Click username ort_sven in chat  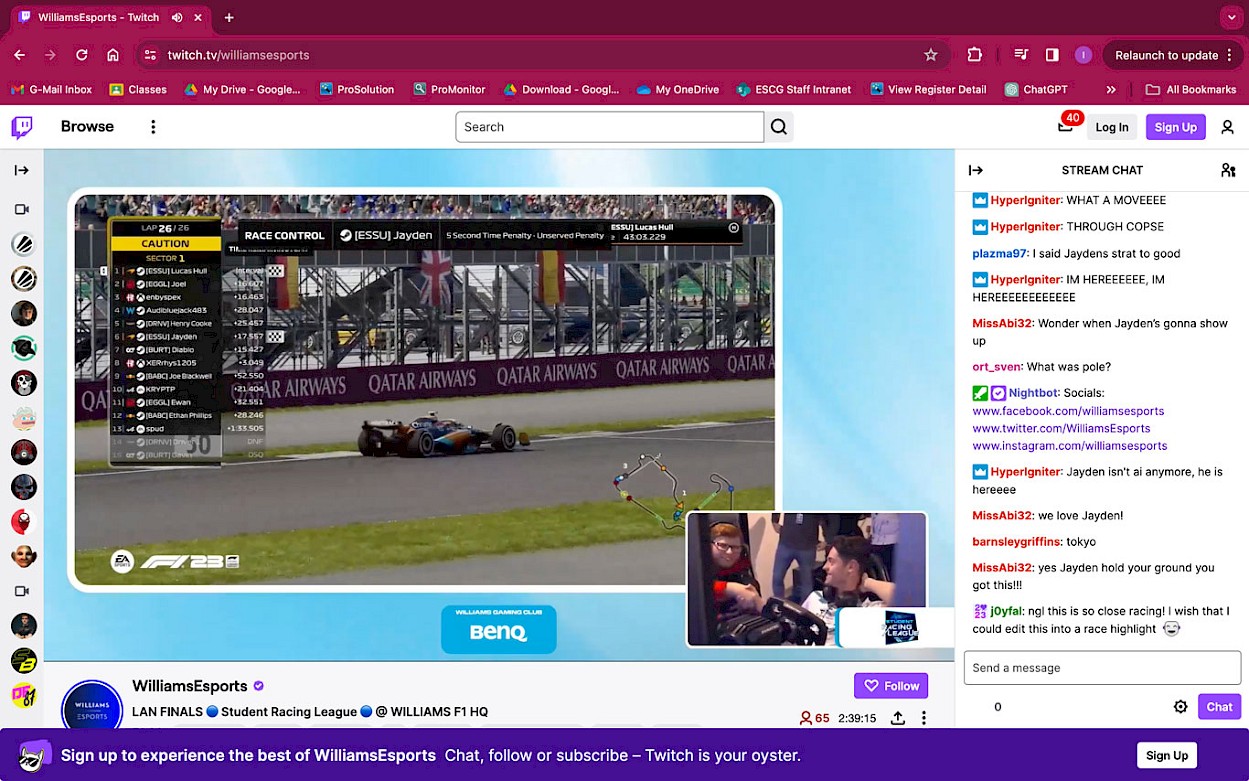click(996, 367)
